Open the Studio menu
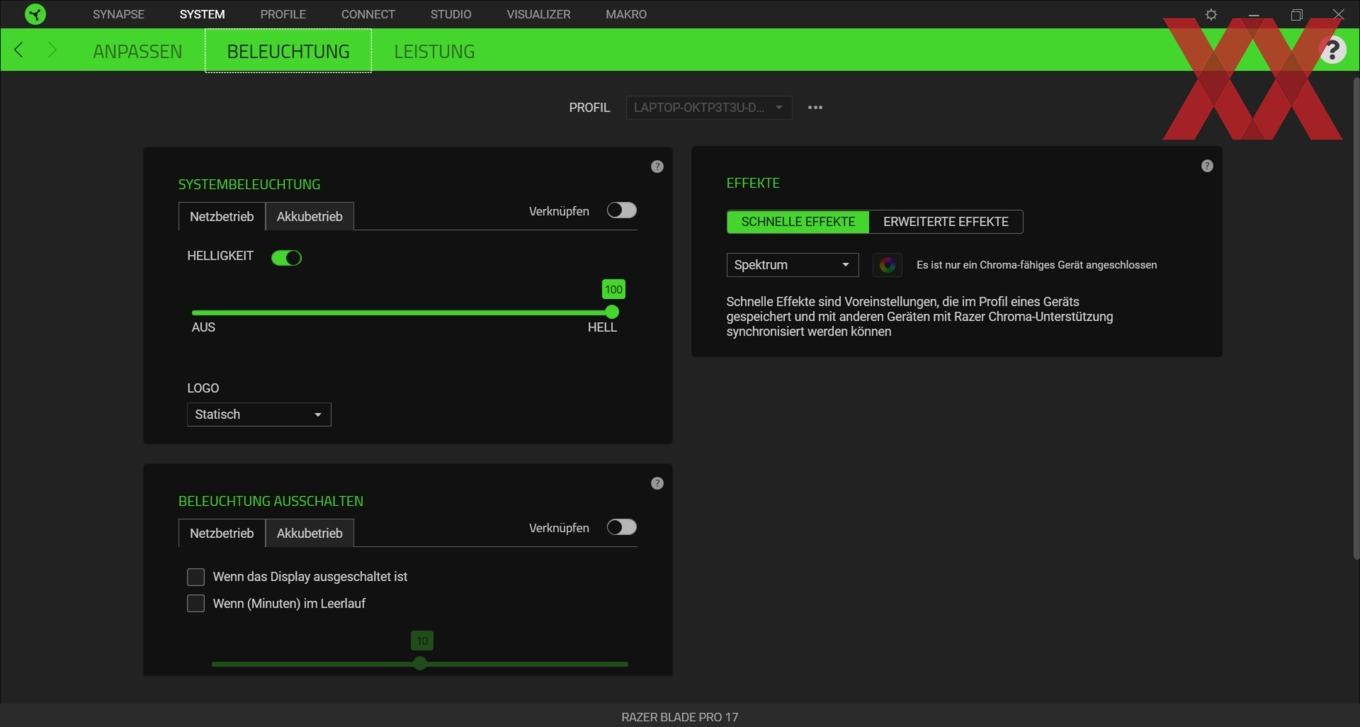Viewport: 1360px width, 727px height. tap(451, 14)
